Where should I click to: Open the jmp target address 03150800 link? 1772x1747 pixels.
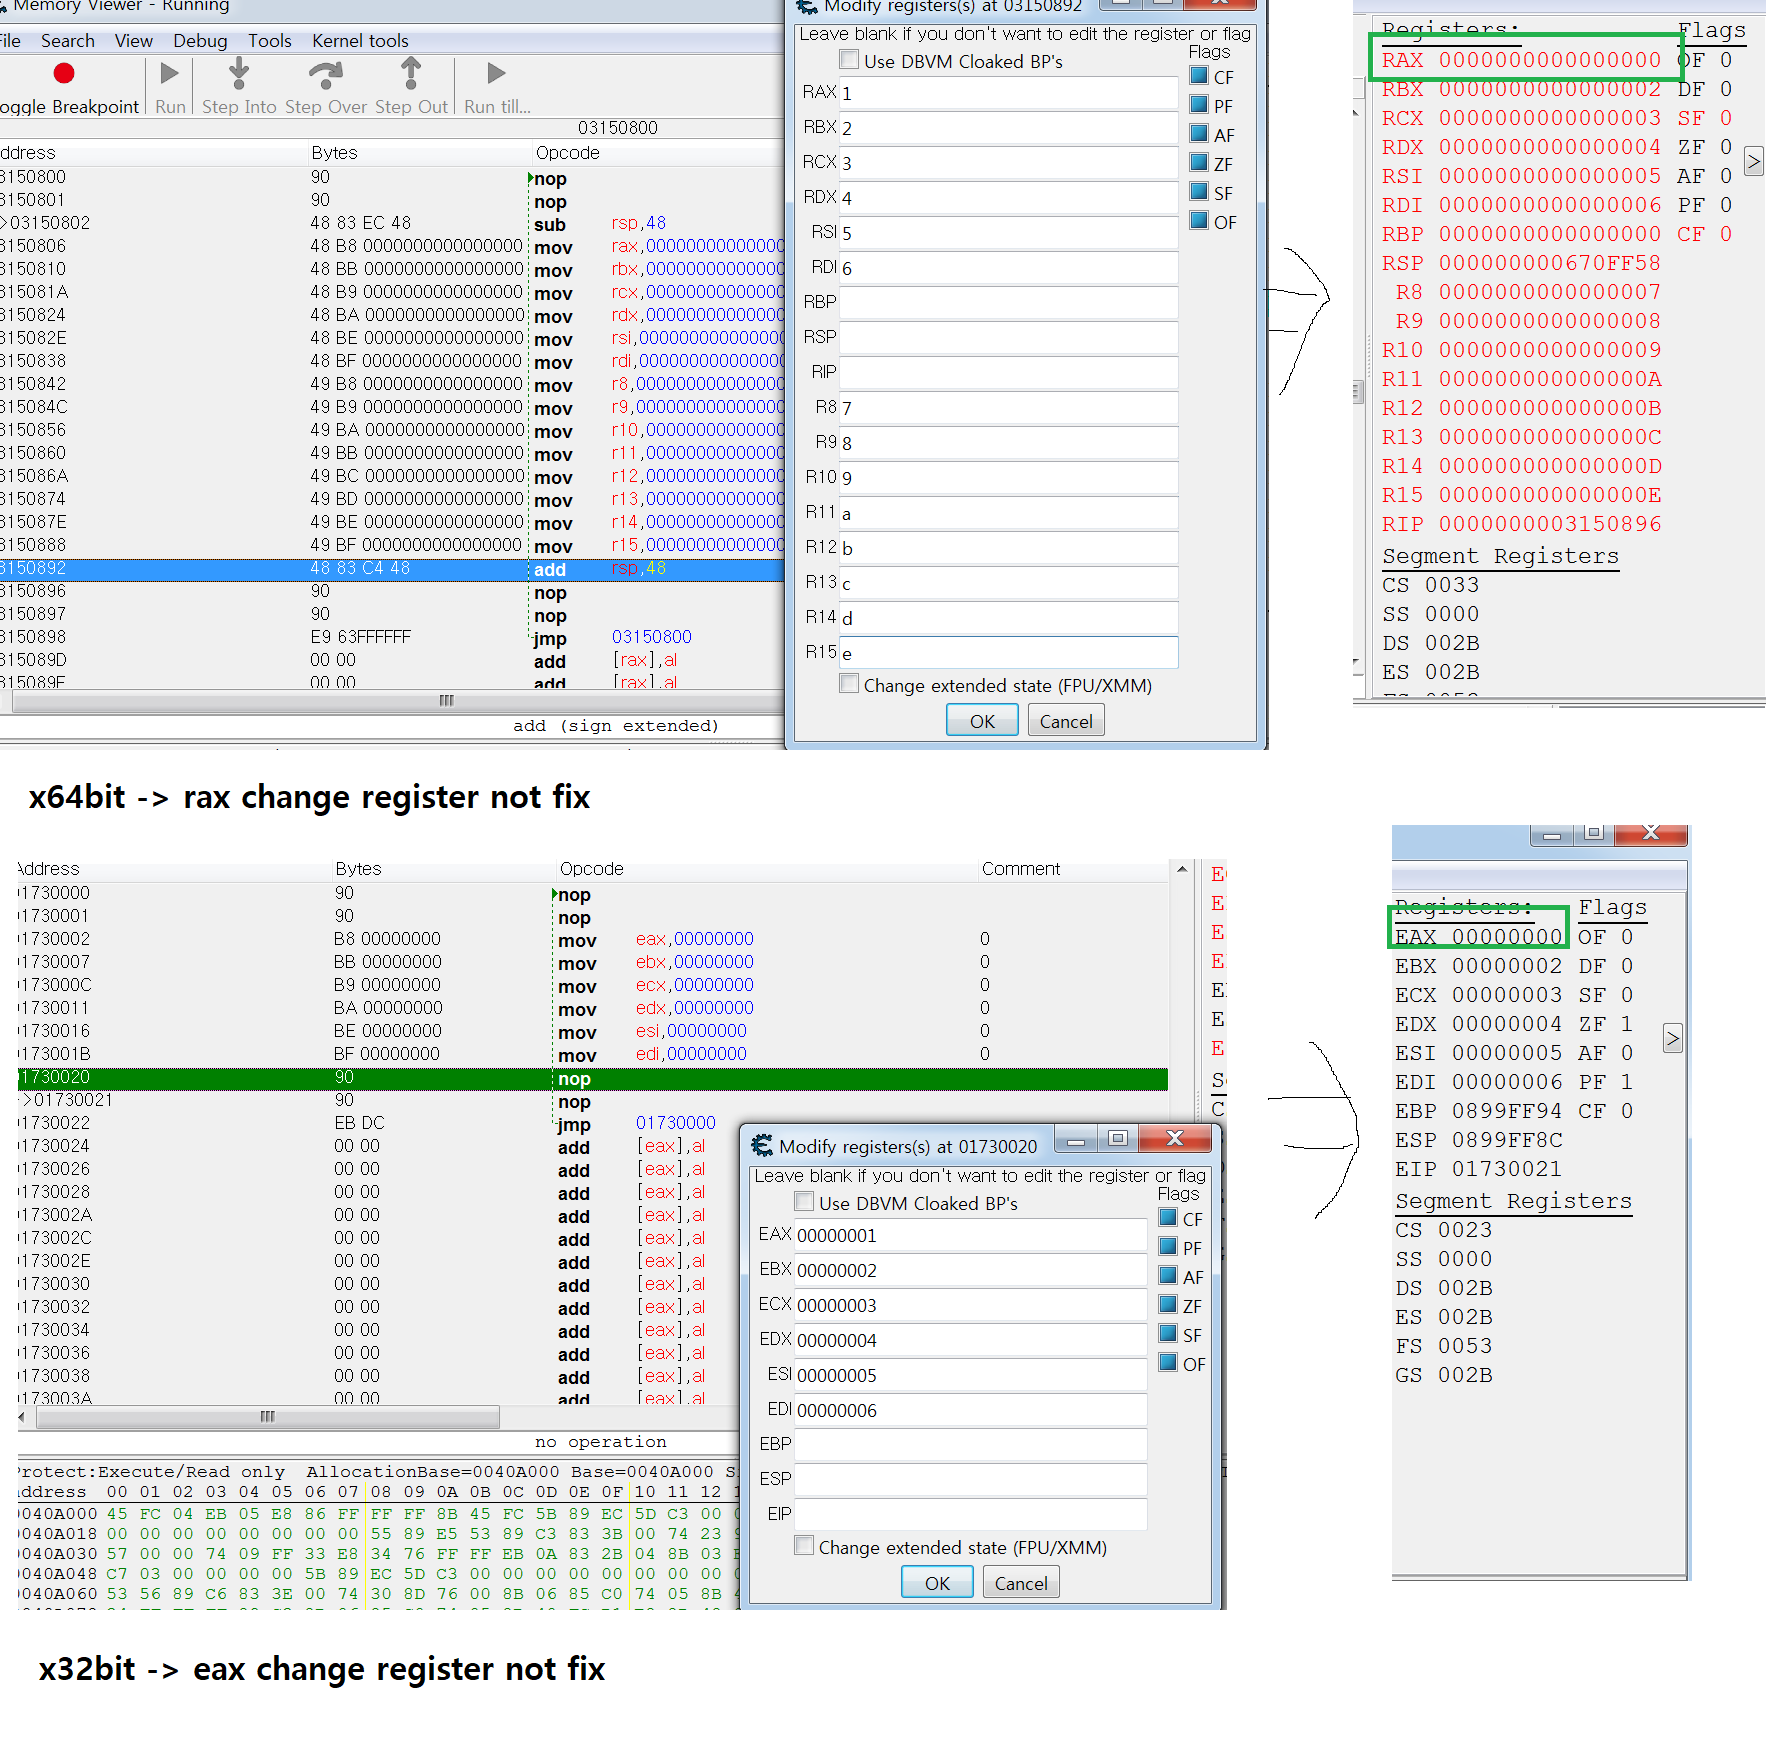pyautogui.click(x=651, y=636)
